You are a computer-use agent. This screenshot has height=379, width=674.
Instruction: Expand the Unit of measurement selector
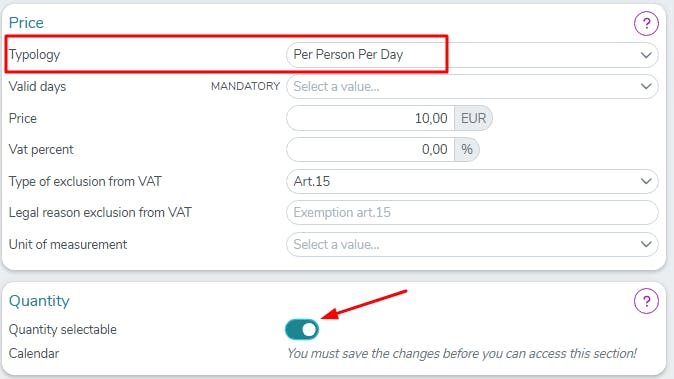tap(472, 245)
